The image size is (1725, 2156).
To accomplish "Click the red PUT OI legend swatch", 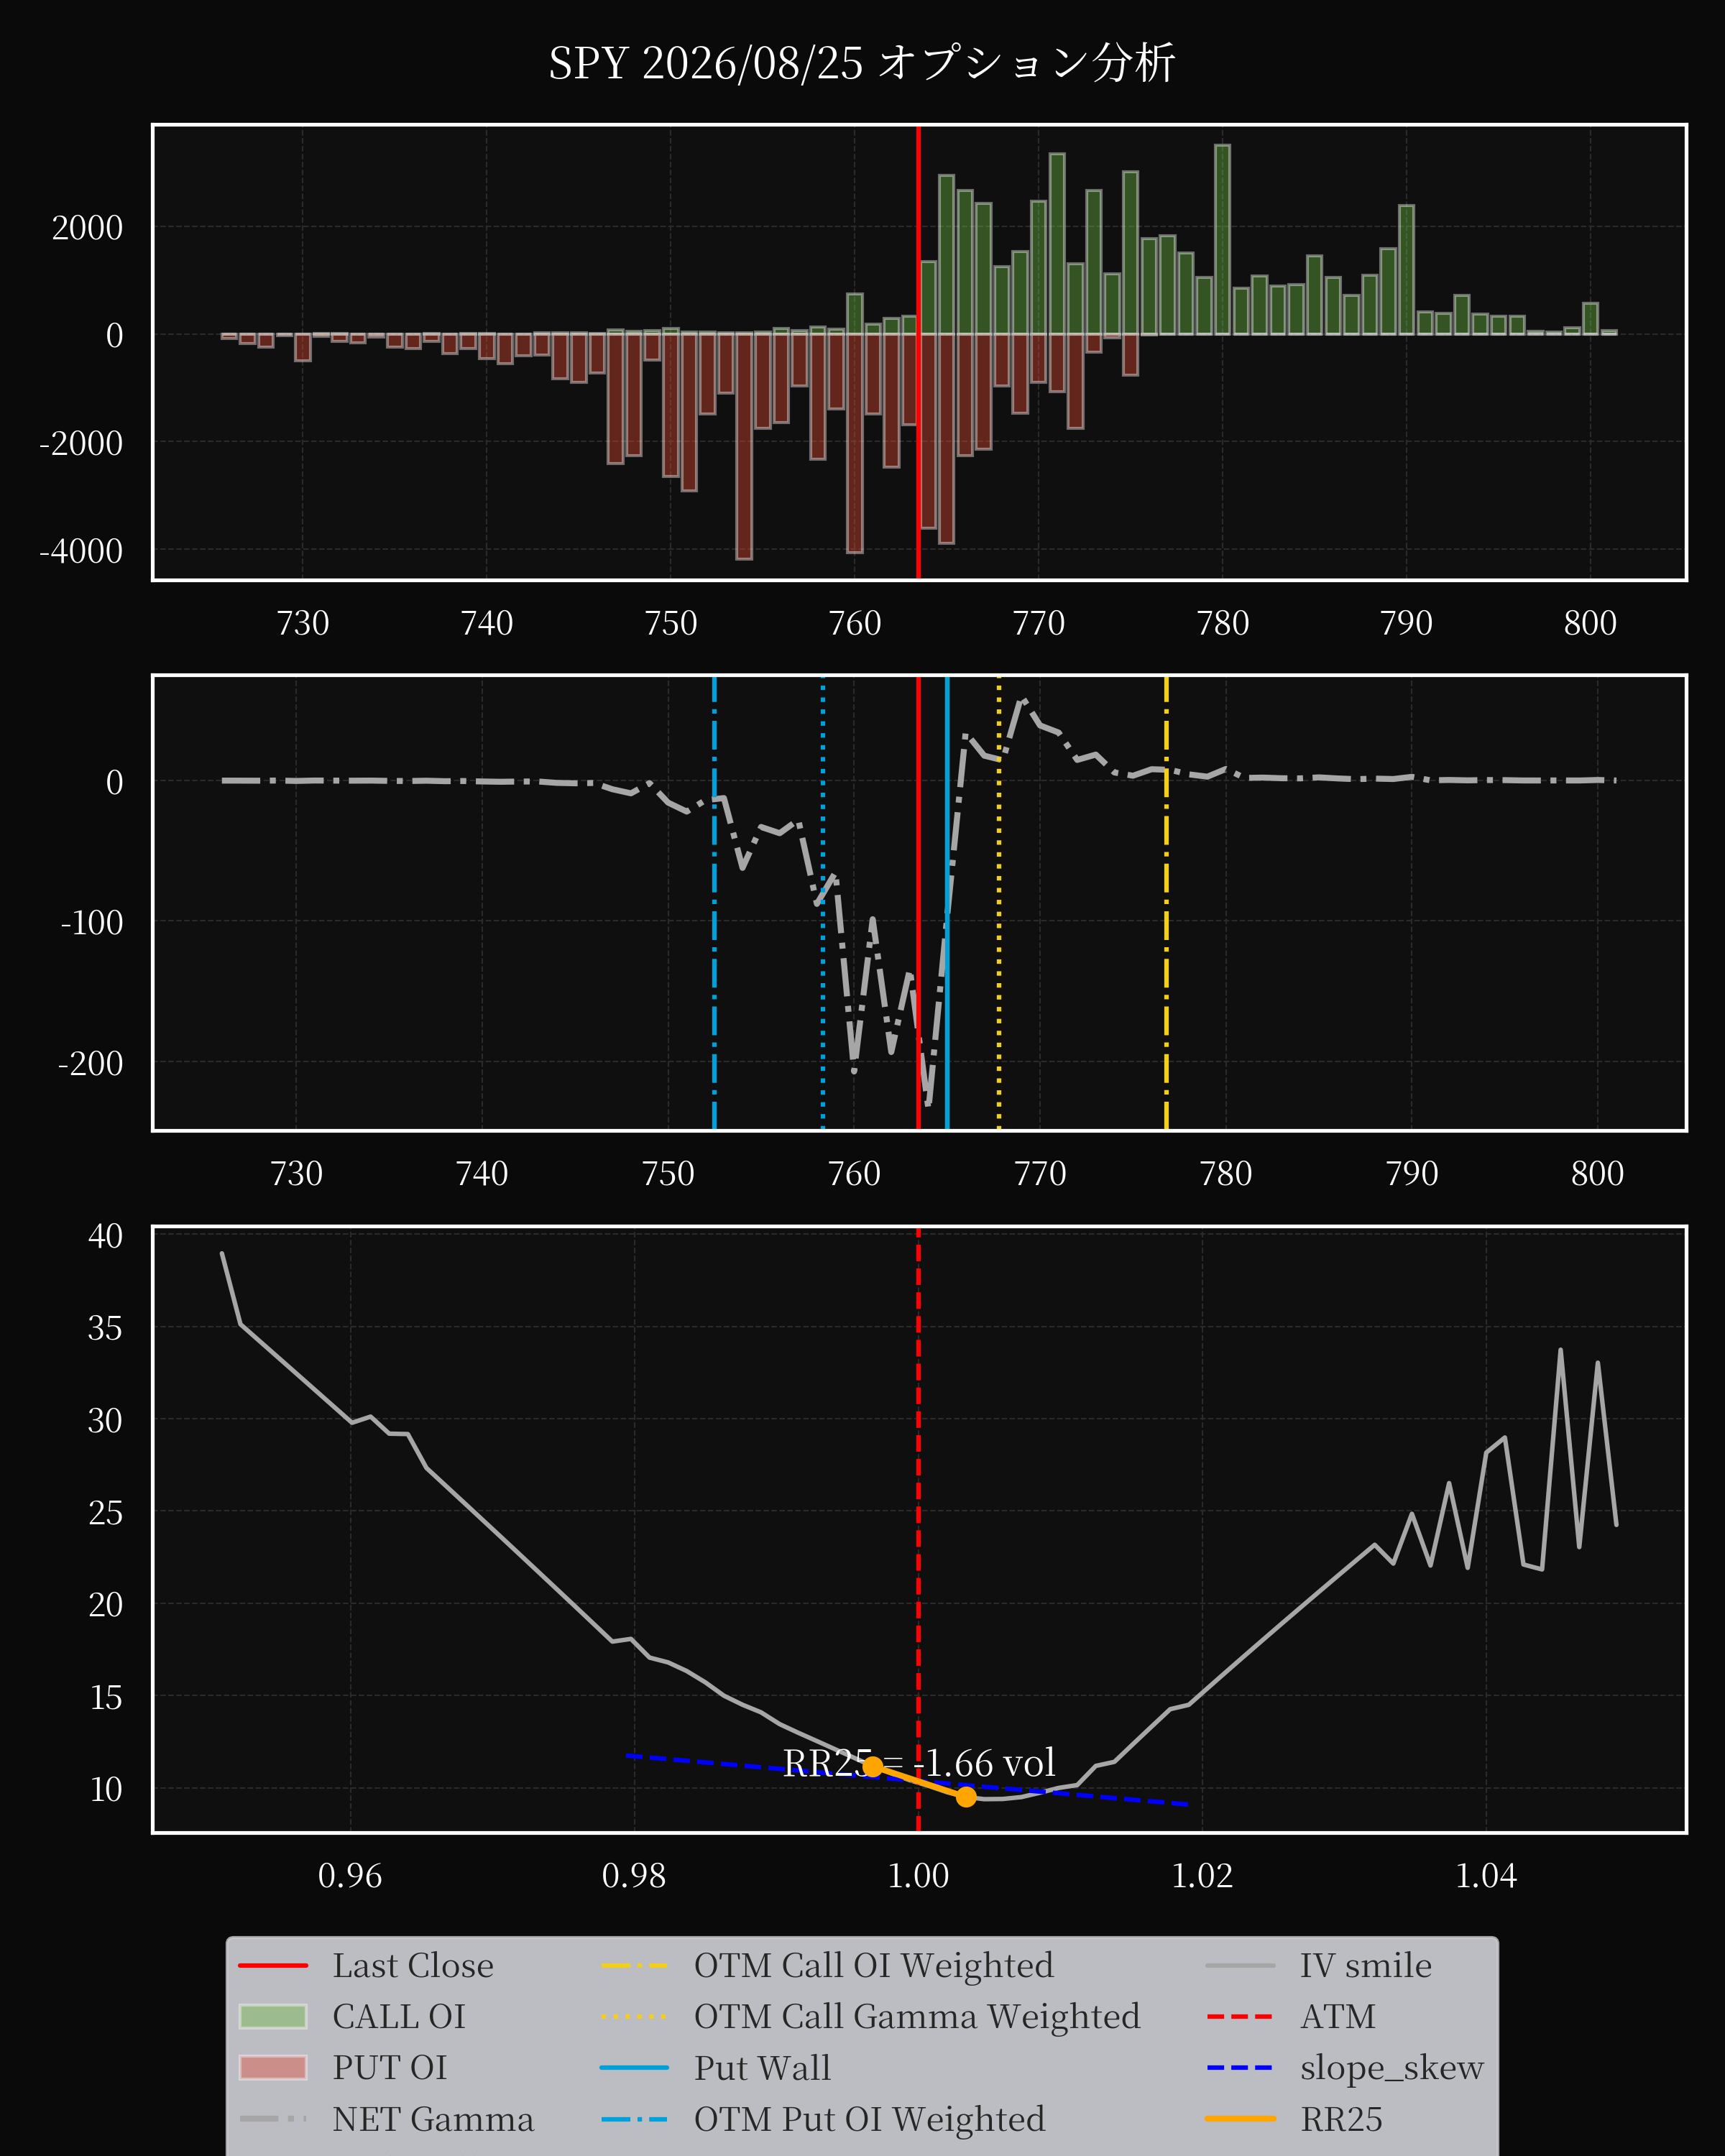I will [x=273, y=2067].
